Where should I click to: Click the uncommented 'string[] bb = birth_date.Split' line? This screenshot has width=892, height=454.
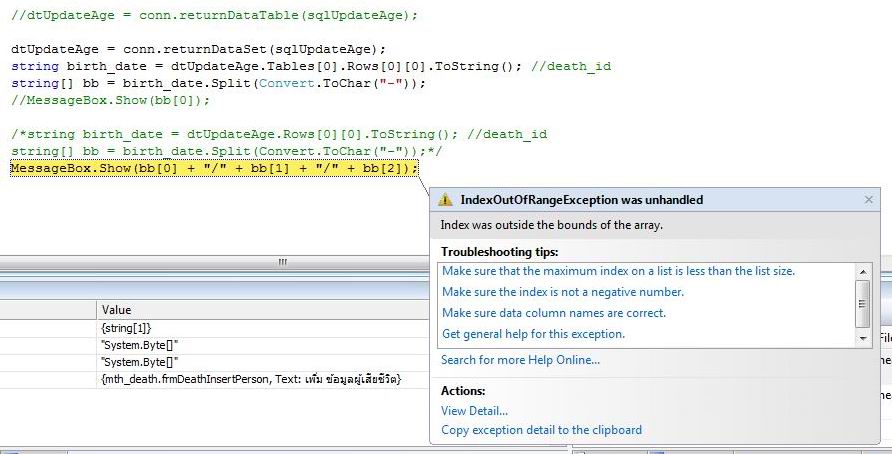[x=218, y=83]
